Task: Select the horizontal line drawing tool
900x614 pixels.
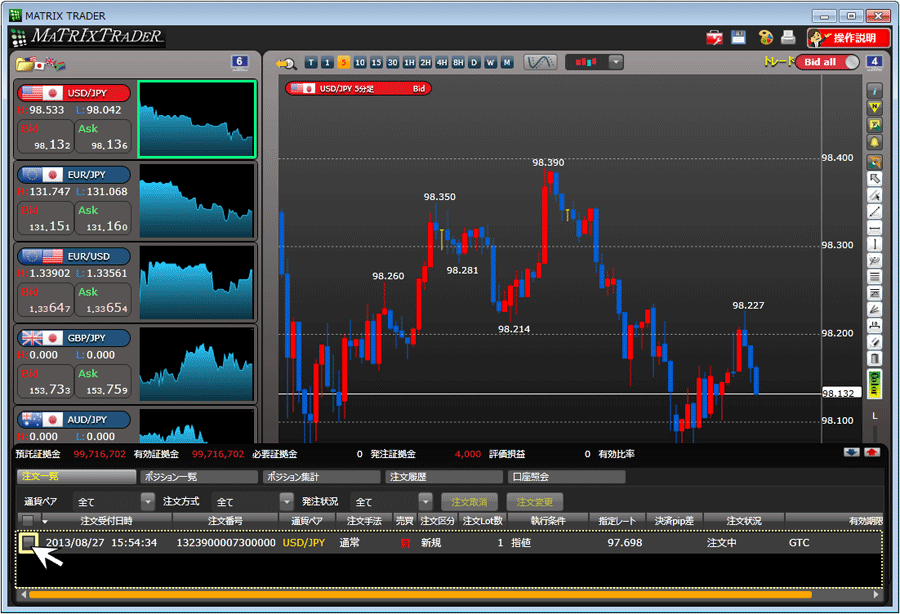Action: point(874,228)
